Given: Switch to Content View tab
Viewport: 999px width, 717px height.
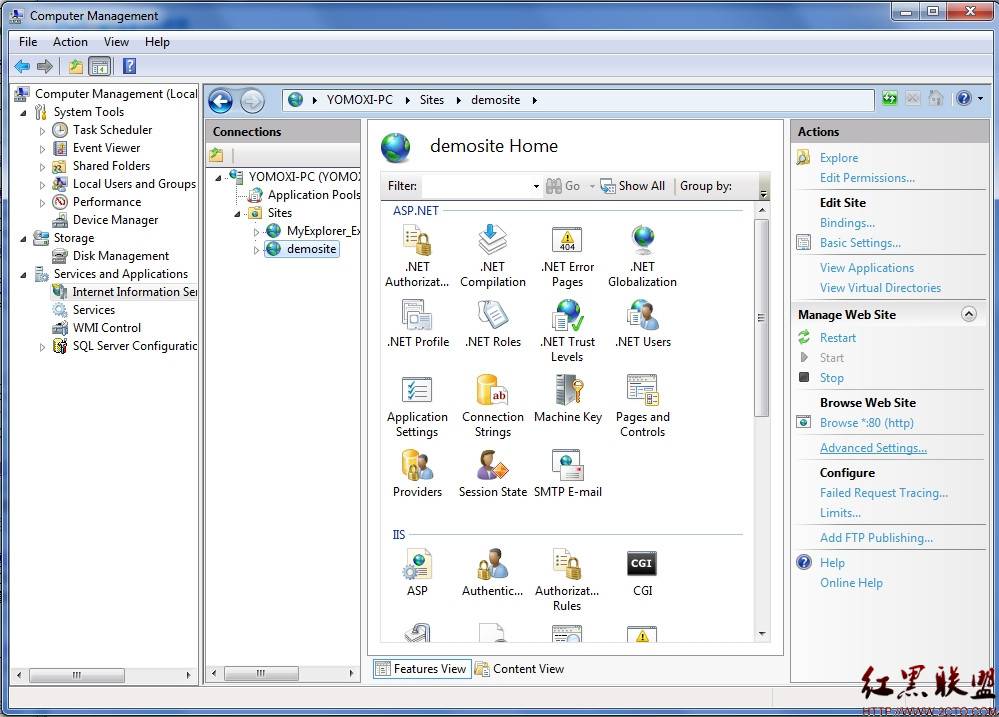Looking at the screenshot, I should pos(519,669).
